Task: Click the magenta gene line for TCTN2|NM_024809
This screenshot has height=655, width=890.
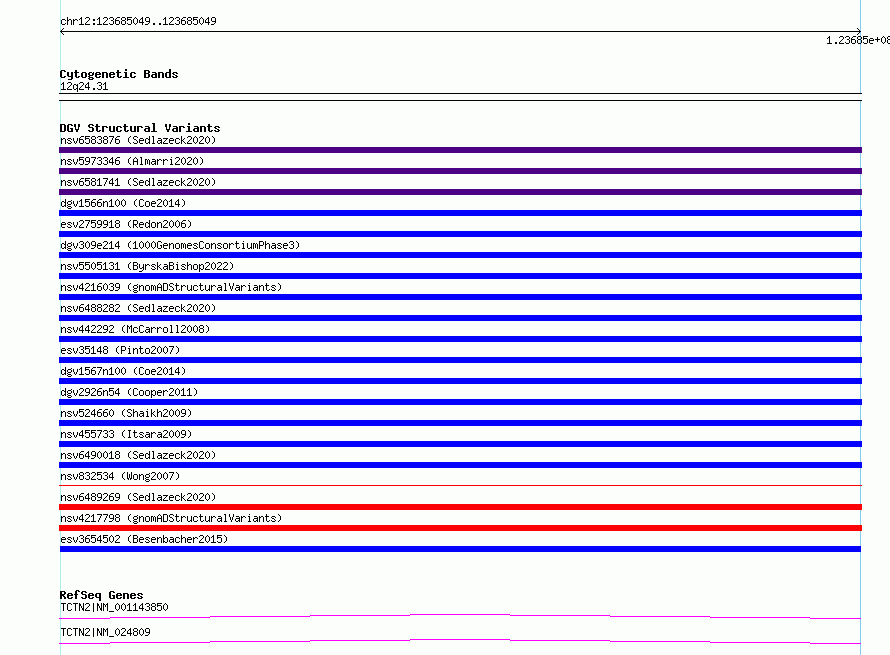Action: (x=460, y=641)
